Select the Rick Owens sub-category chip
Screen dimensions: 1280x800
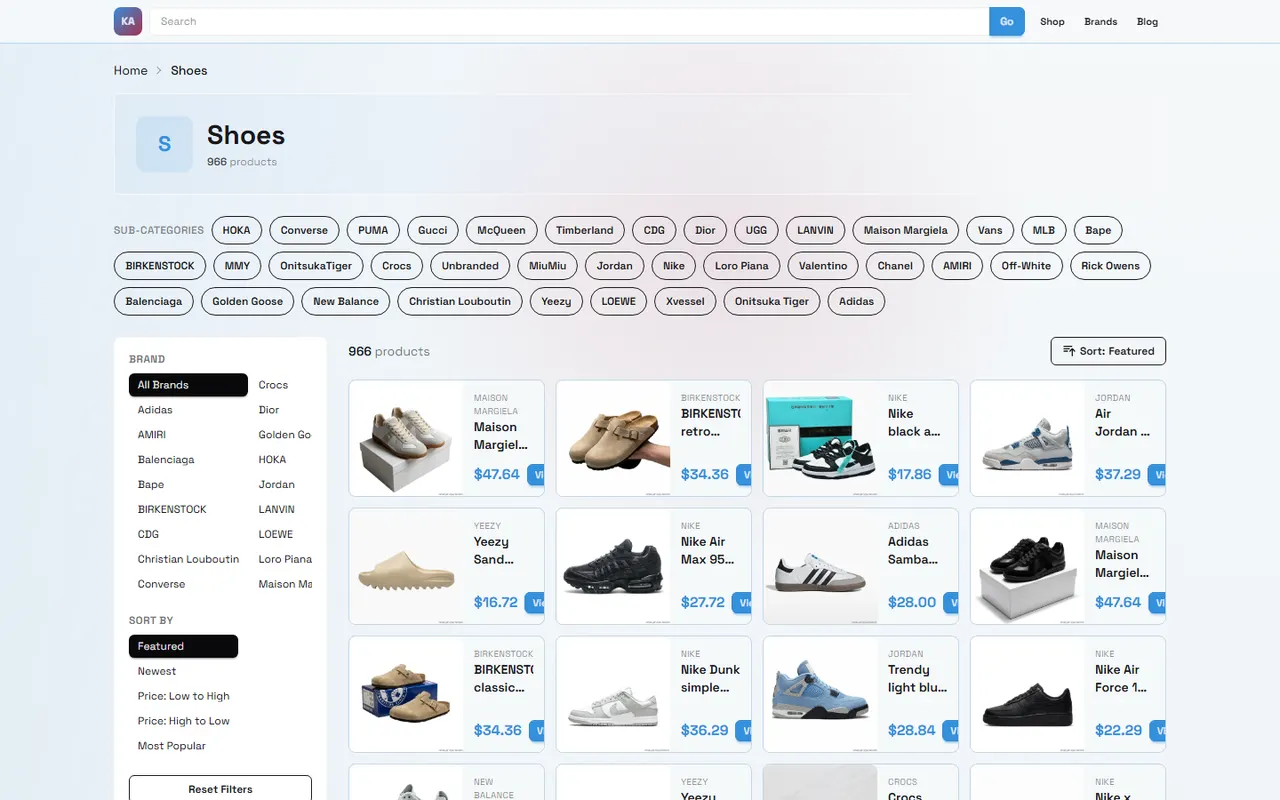pyautogui.click(x=1110, y=266)
